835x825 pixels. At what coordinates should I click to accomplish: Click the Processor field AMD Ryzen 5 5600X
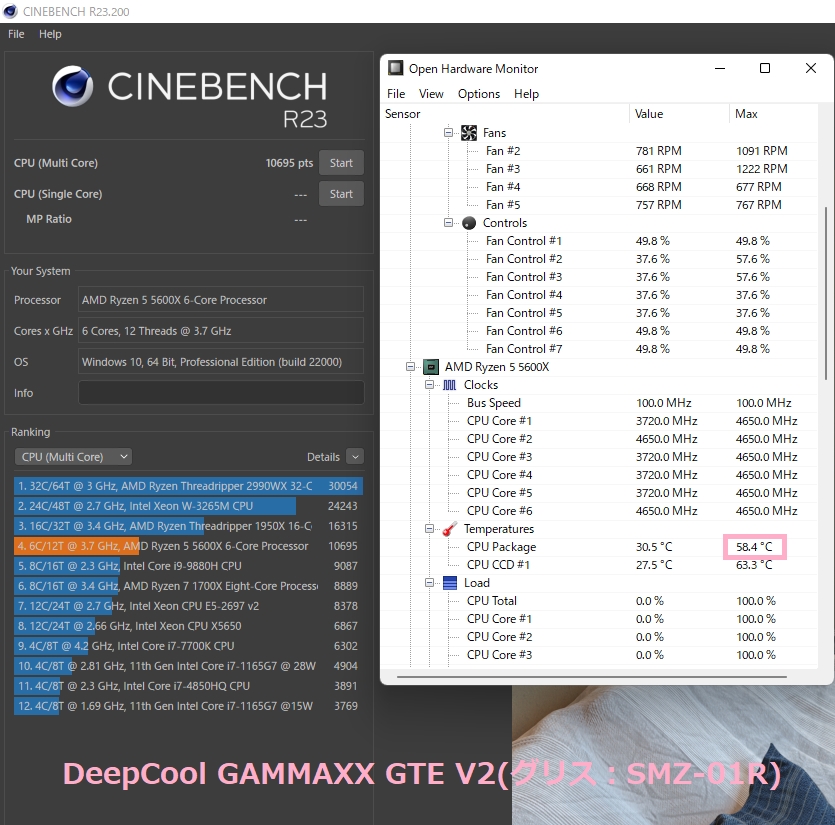(x=221, y=300)
